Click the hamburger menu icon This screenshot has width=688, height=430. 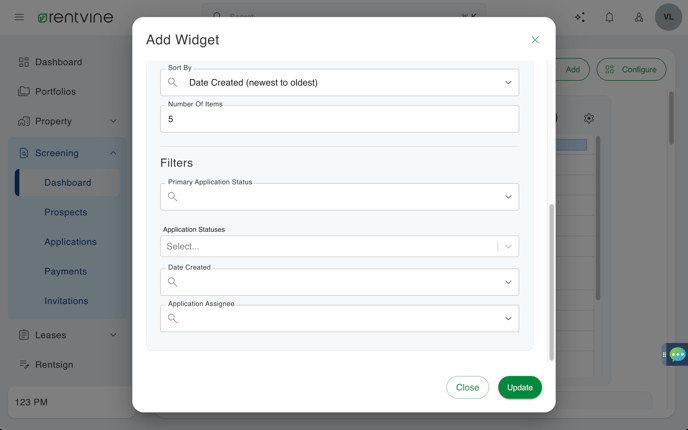(19, 17)
